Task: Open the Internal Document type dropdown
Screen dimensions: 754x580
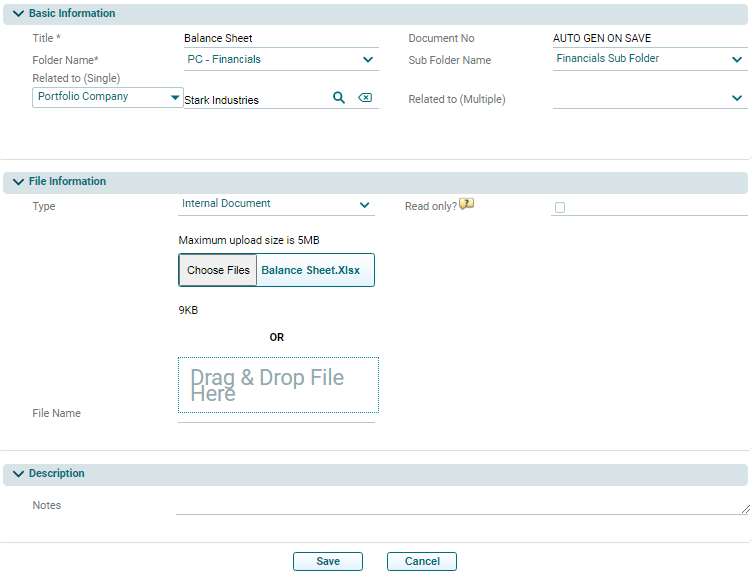Action: pyautogui.click(x=364, y=205)
